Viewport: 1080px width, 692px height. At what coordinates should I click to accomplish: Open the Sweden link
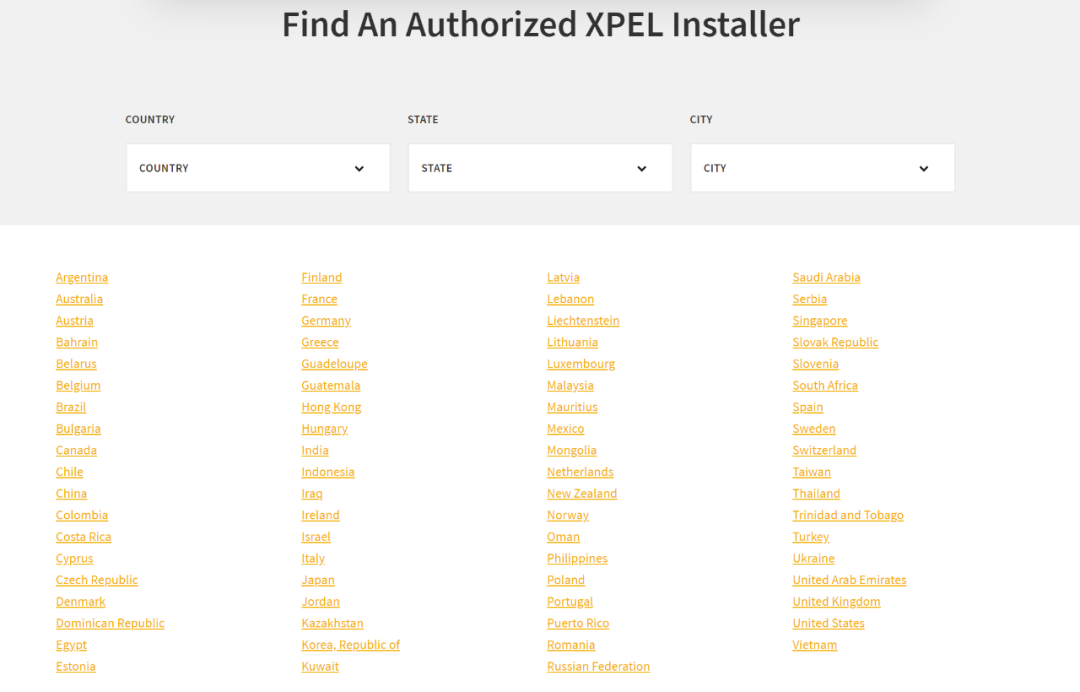(814, 429)
